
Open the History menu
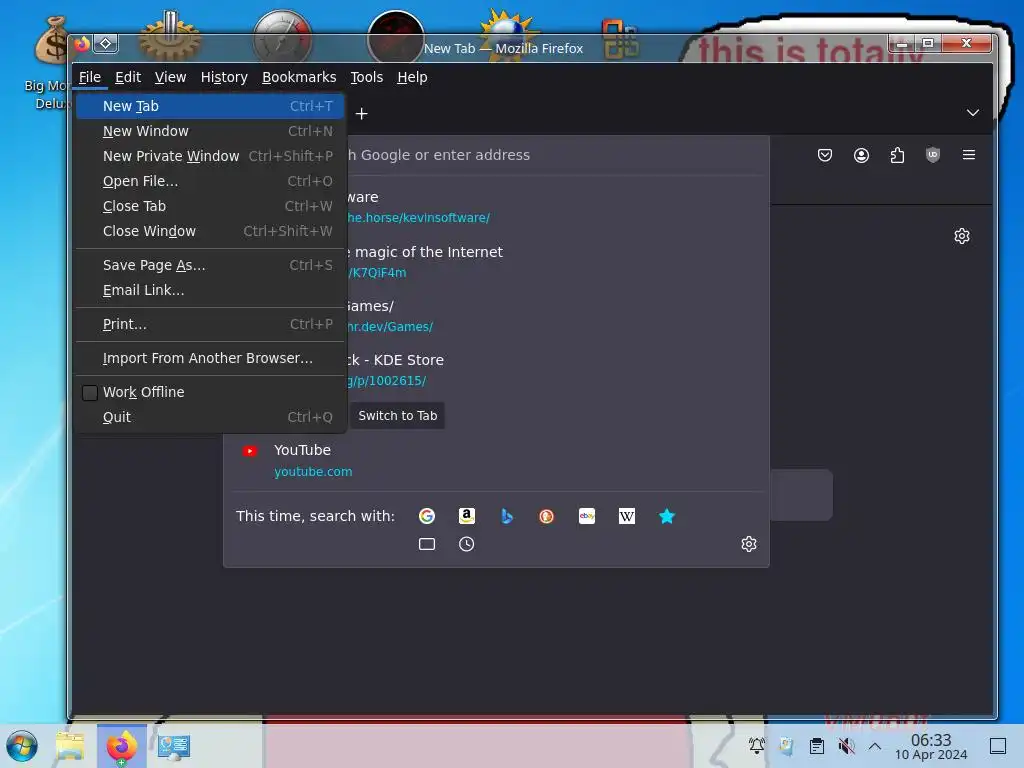click(224, 77)
